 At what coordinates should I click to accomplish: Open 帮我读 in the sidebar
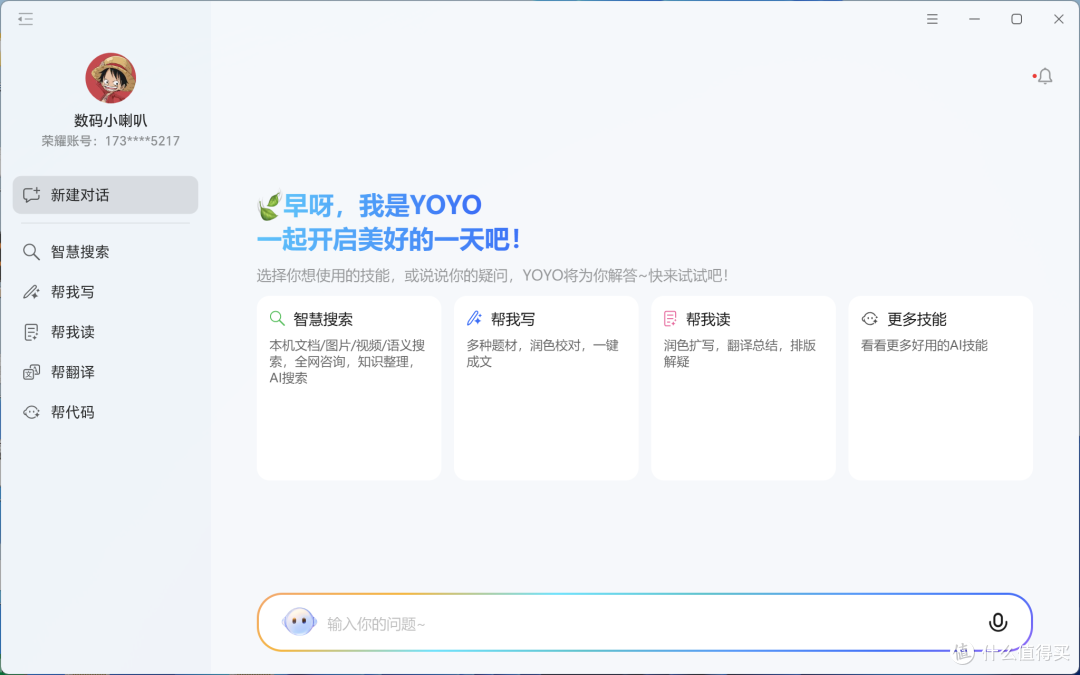pos(105,332)
